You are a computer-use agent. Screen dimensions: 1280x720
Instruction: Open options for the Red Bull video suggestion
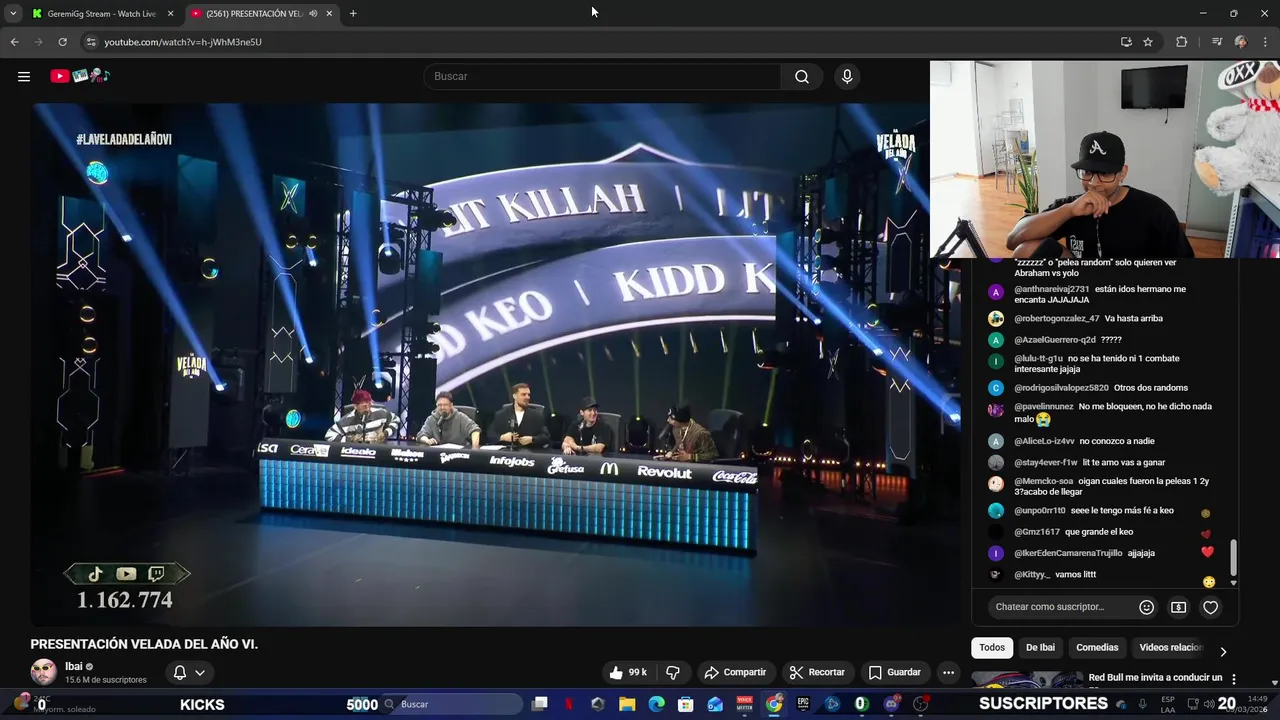[1234, 679]
